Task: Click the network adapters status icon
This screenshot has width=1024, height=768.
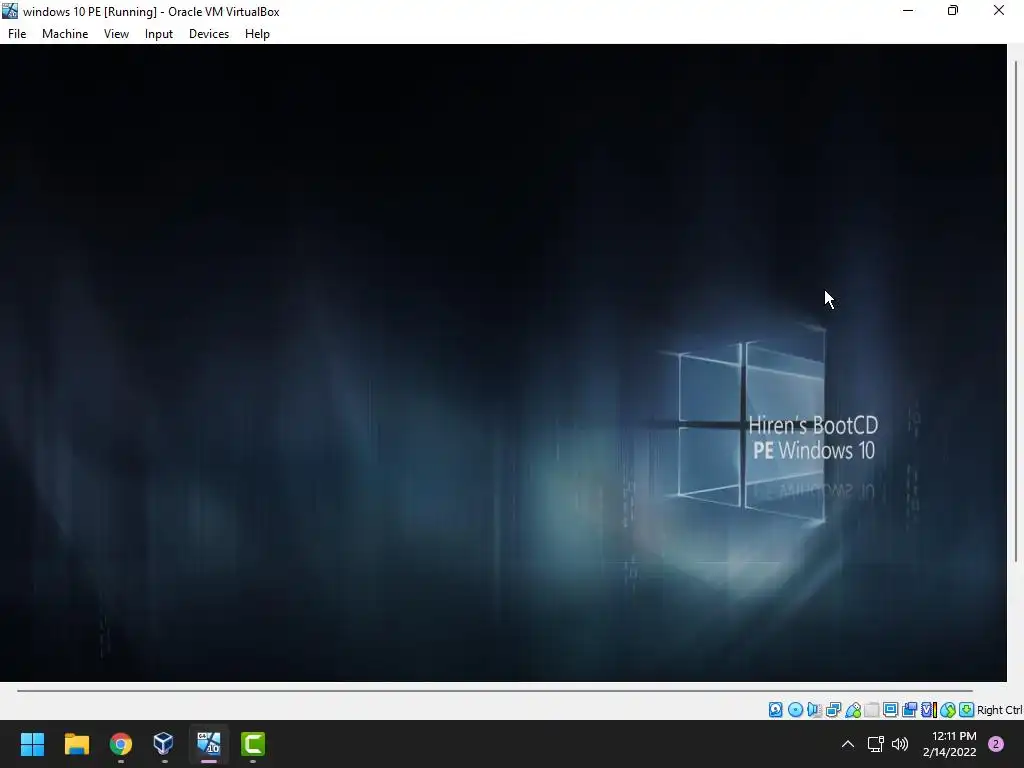Action: [x=833, y=710]
